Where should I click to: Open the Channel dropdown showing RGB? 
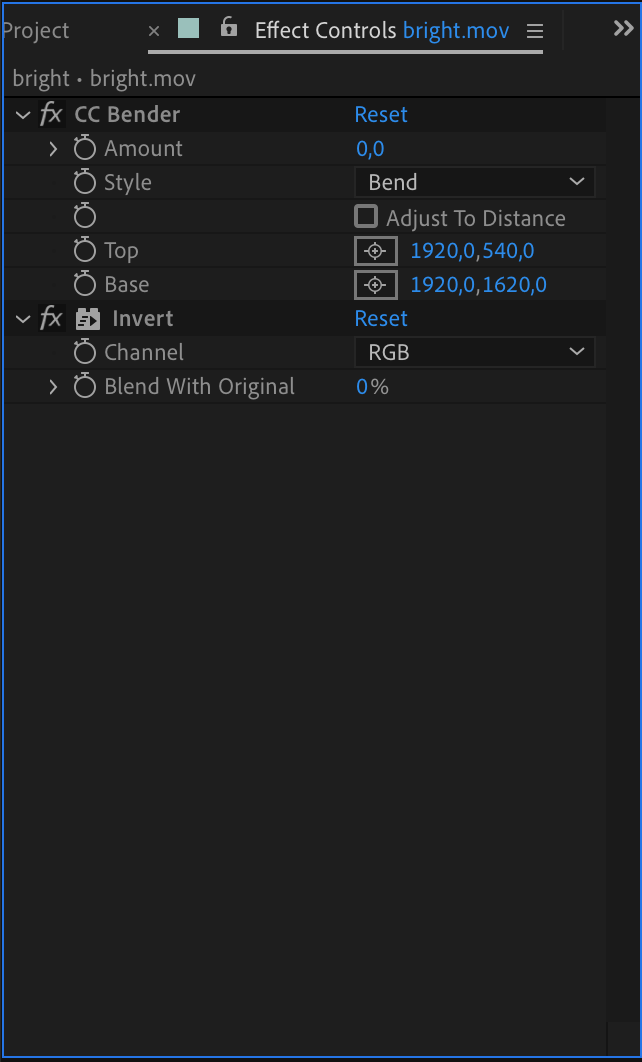click(x=475, y=353)
